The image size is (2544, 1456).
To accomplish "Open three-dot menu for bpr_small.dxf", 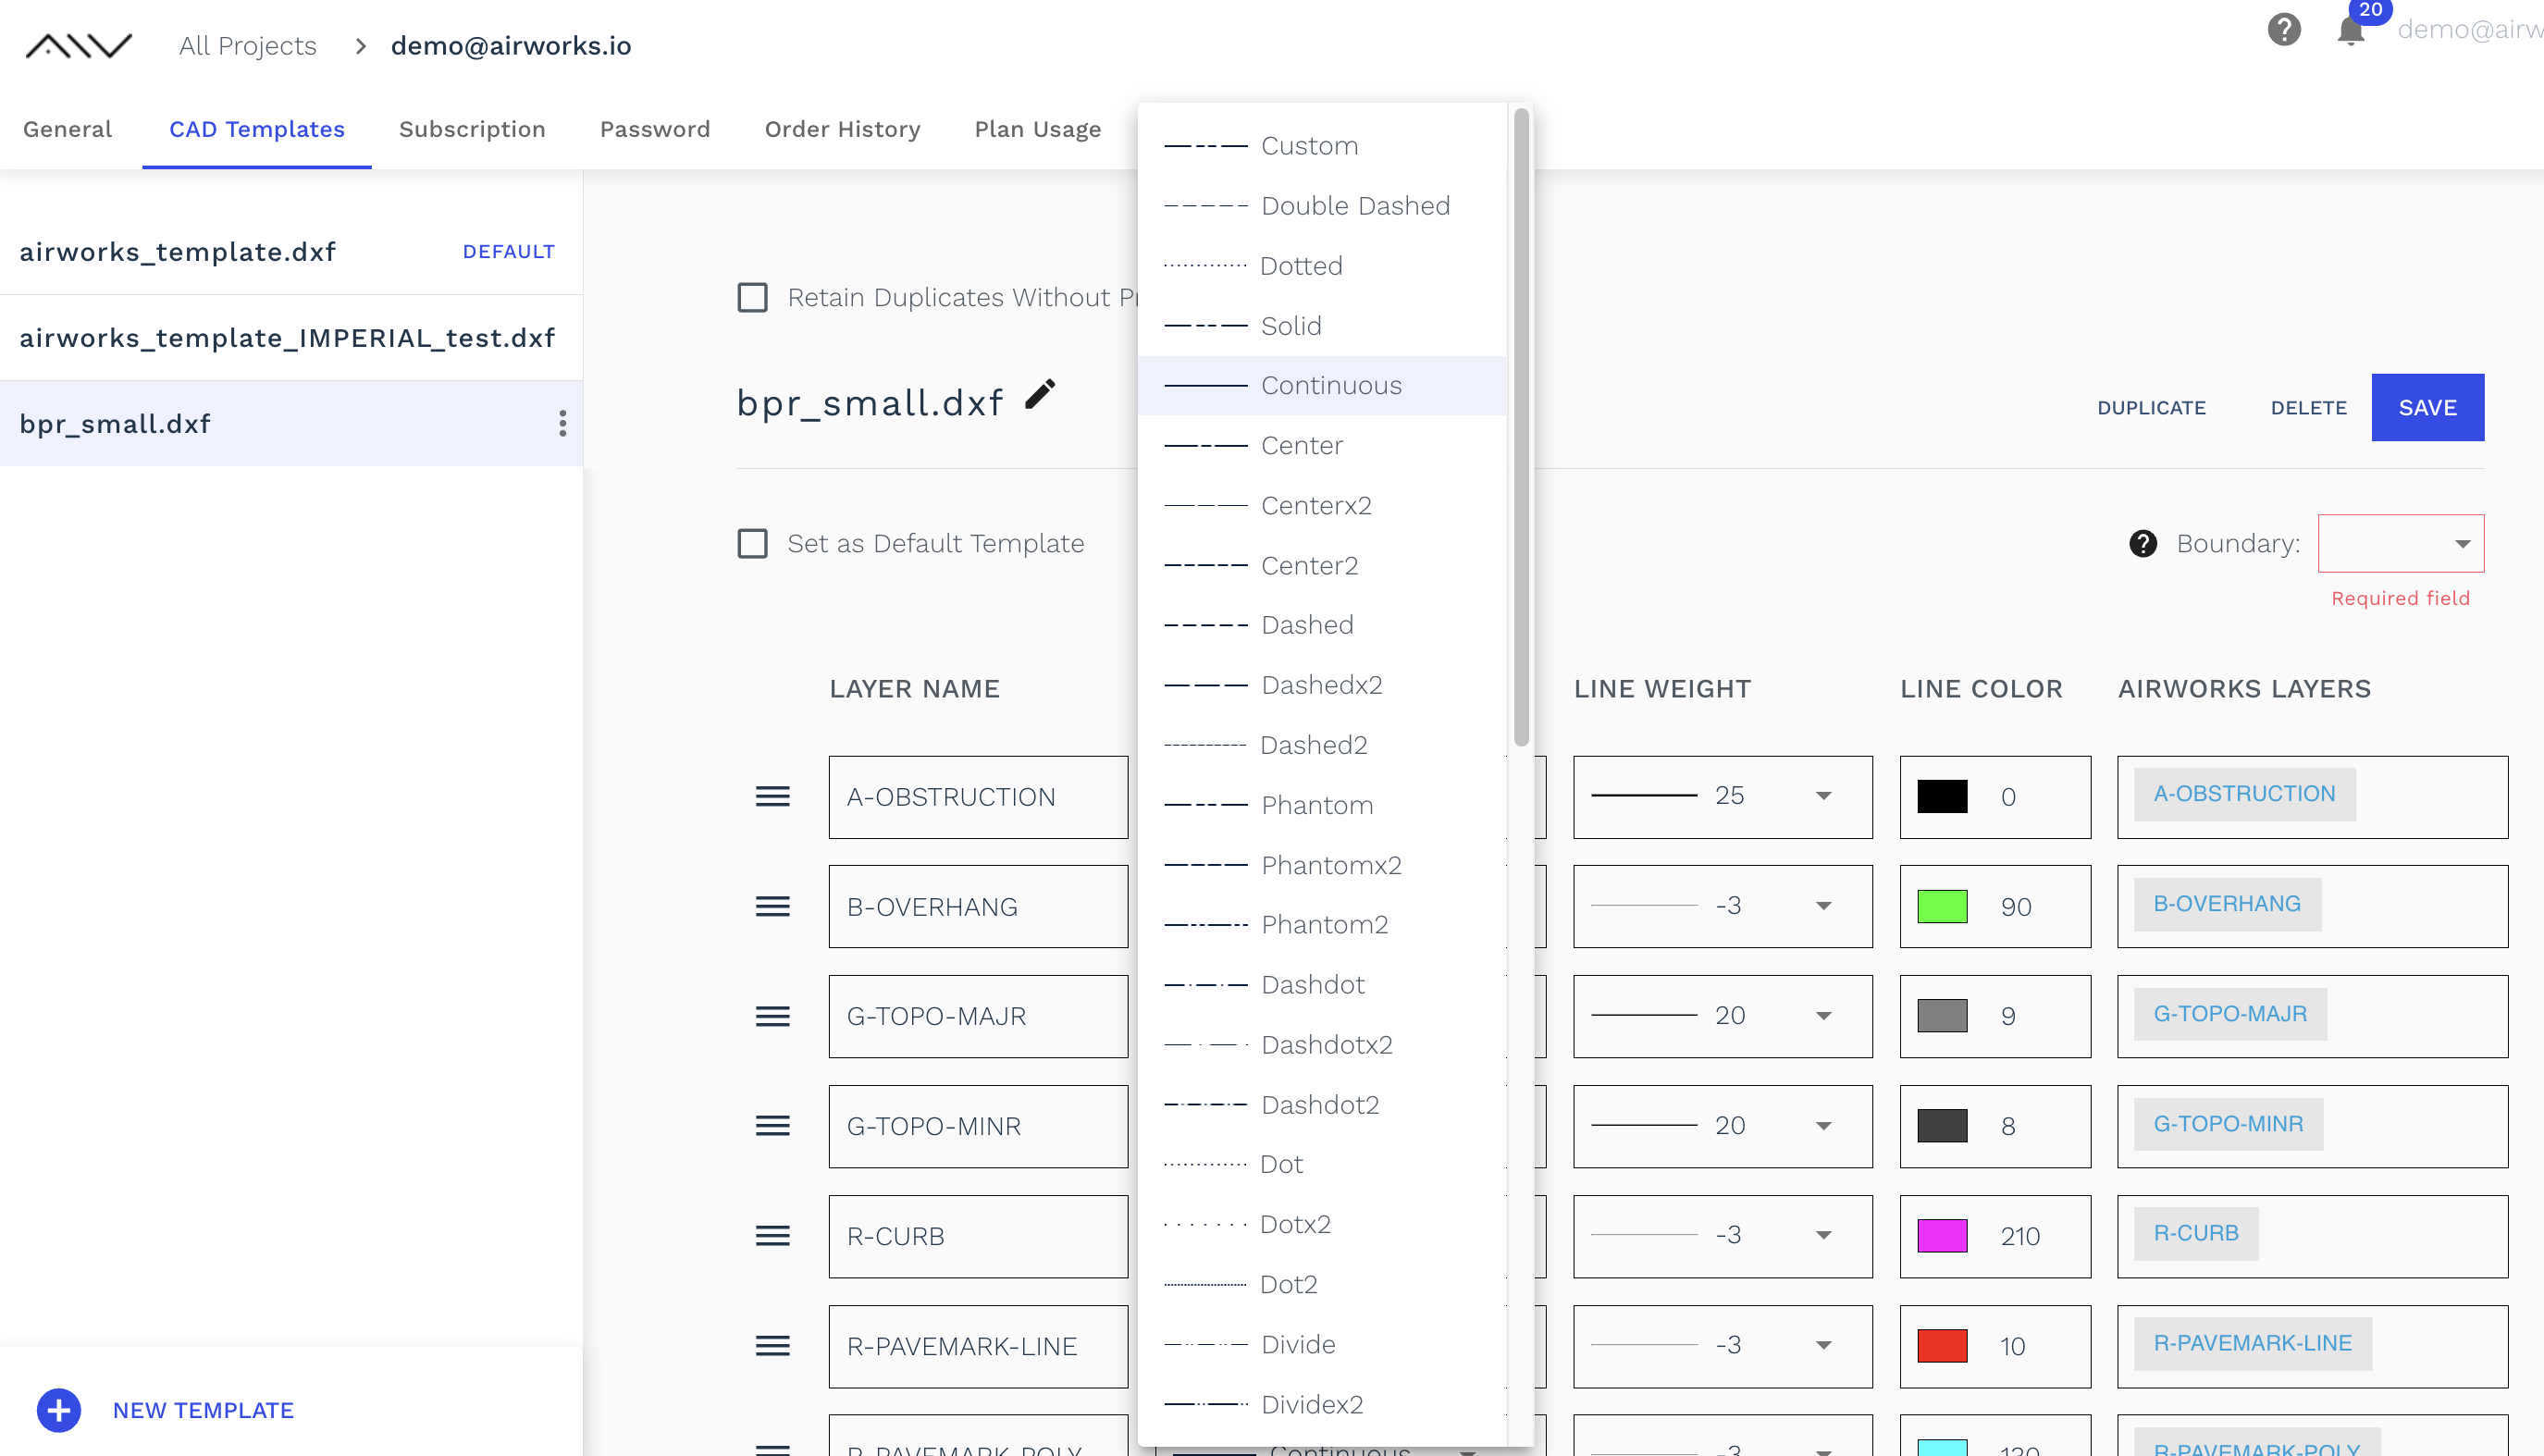I will point(563,423).
